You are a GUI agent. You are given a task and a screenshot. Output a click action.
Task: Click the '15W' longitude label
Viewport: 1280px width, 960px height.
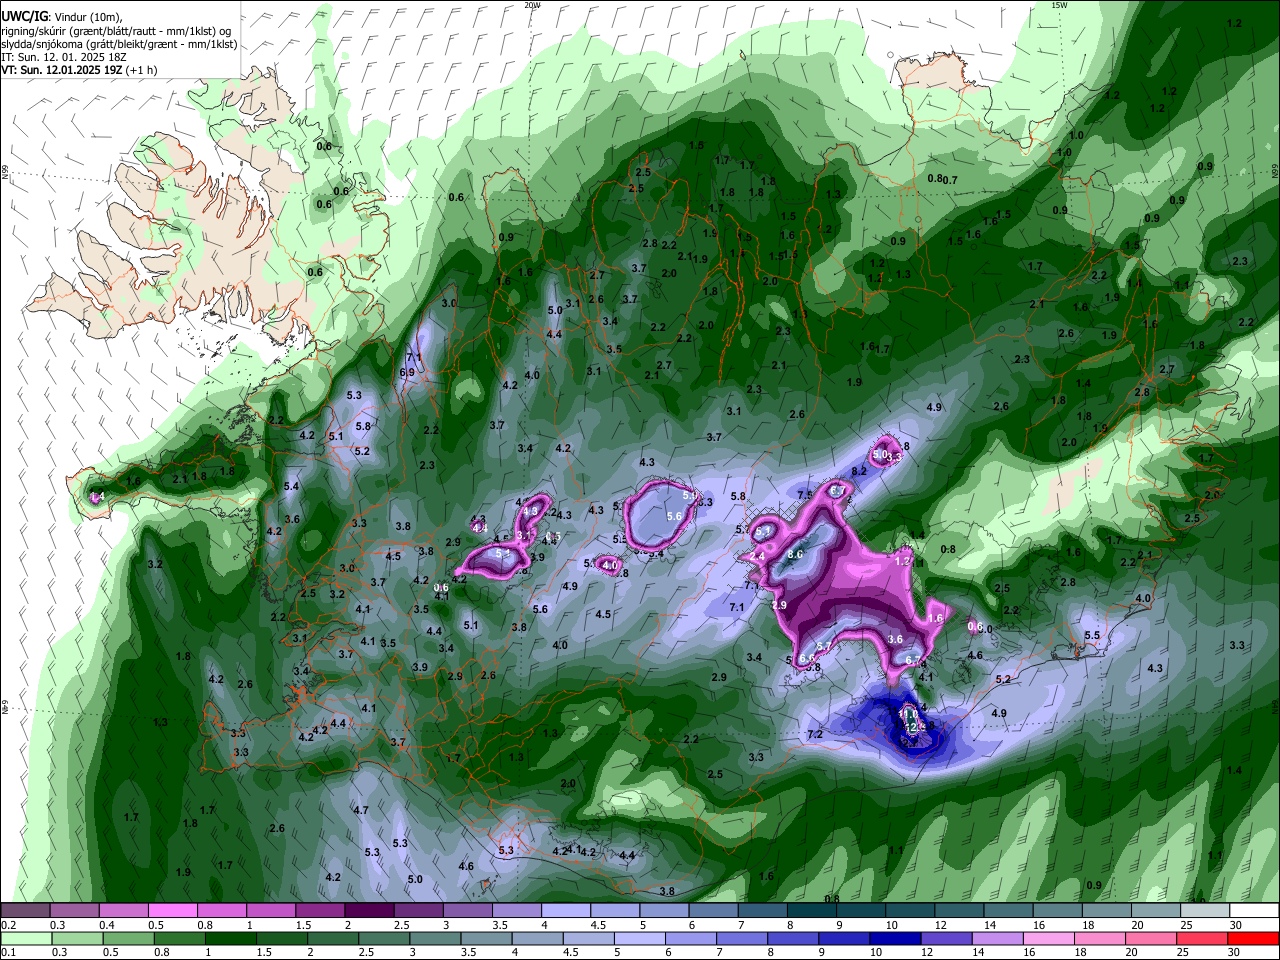(x=1060, y=5)
